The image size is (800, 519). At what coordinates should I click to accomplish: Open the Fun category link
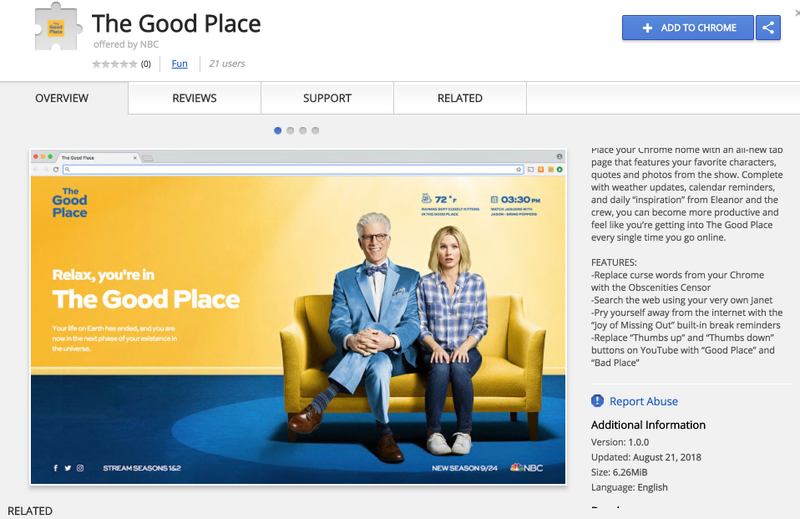point(179,64)
